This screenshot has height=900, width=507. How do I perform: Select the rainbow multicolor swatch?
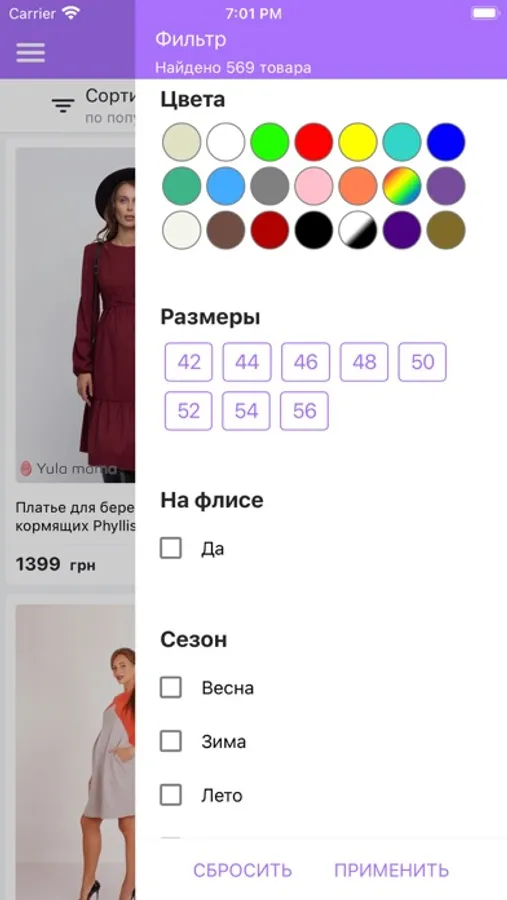click(x=402, y=186)
